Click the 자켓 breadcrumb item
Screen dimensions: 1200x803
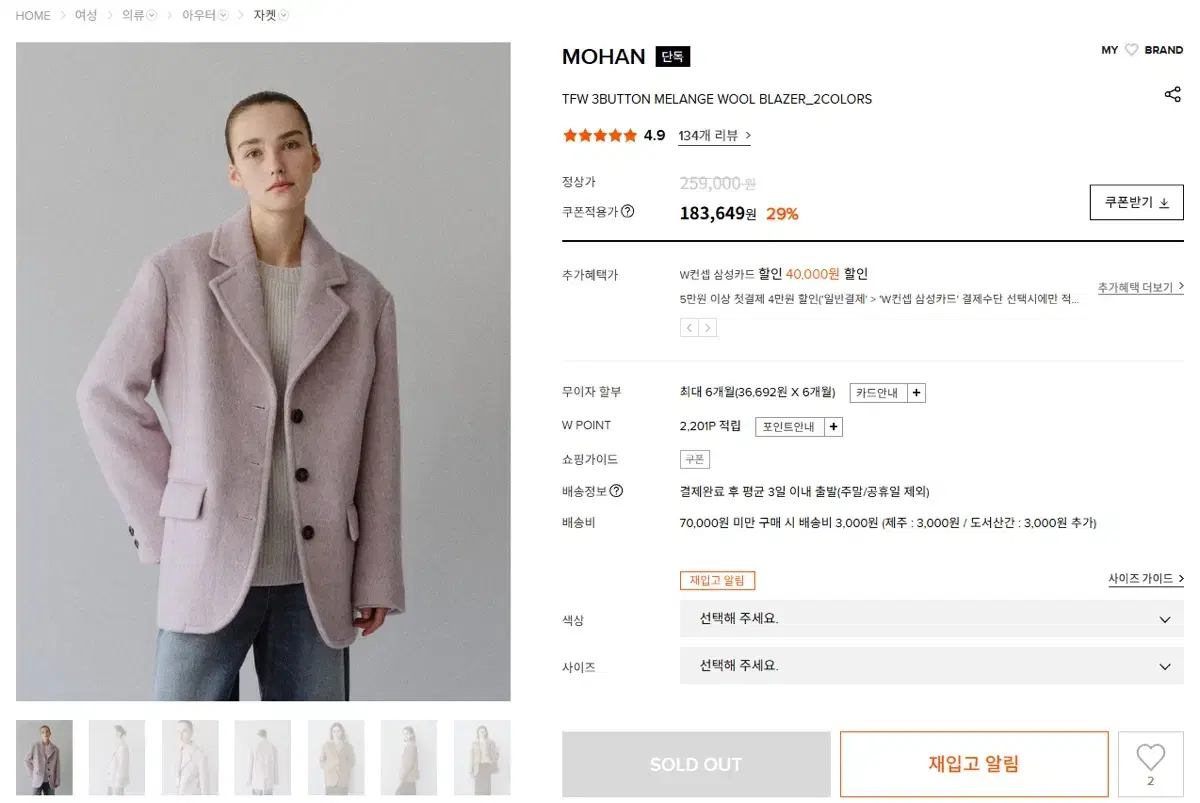pyautogui.click(x=264, y=15)
